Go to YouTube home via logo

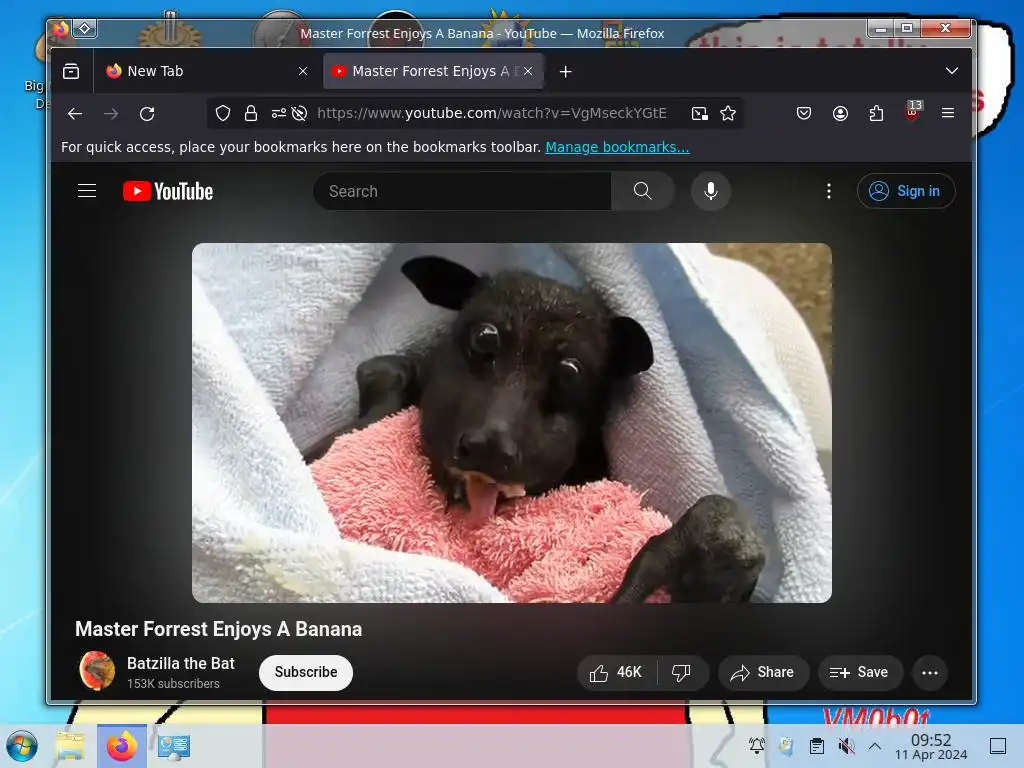(168, 191)
